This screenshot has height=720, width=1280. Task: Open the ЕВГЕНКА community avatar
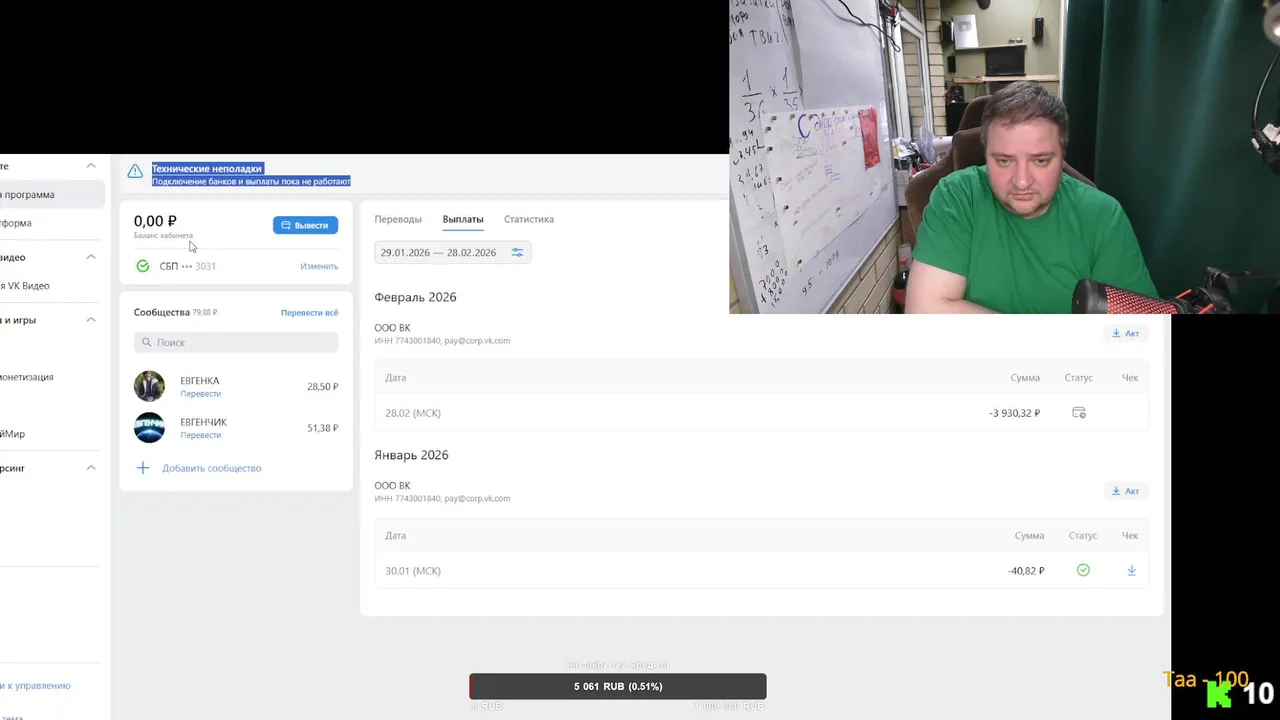149,386
